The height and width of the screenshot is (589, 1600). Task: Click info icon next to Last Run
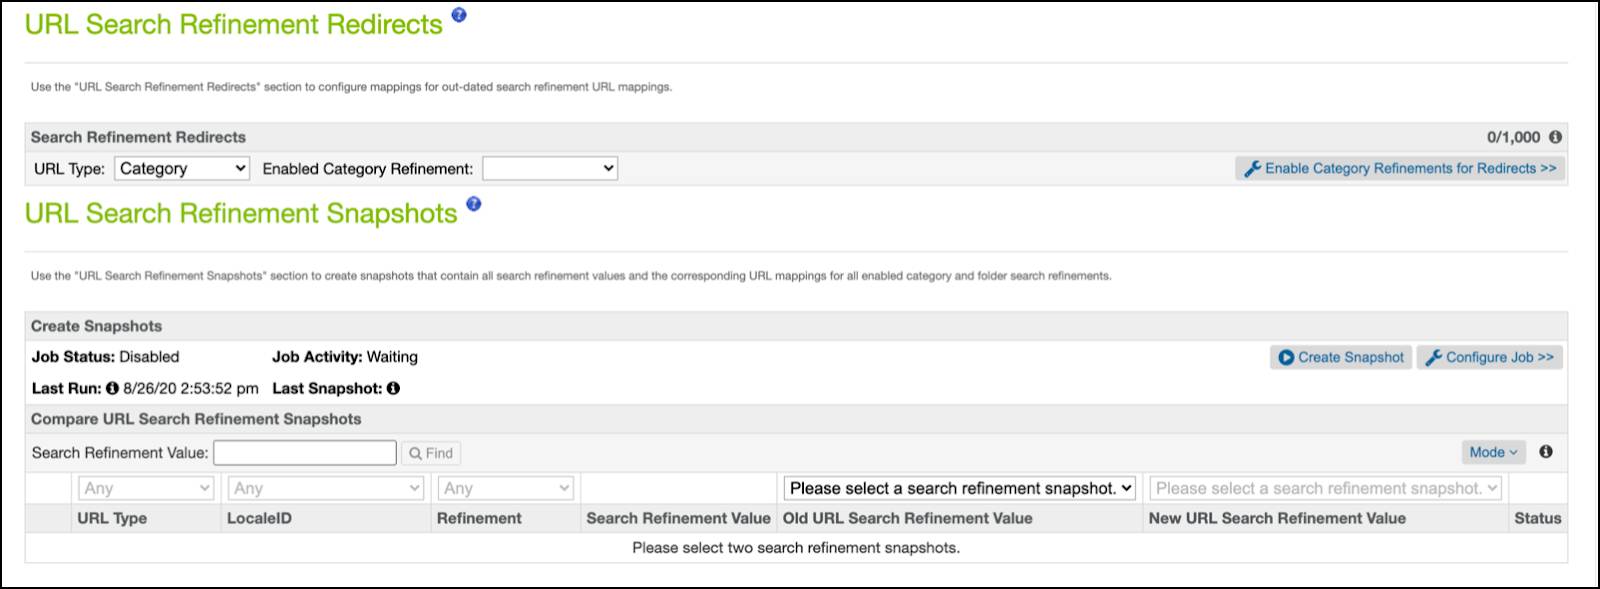112,388
